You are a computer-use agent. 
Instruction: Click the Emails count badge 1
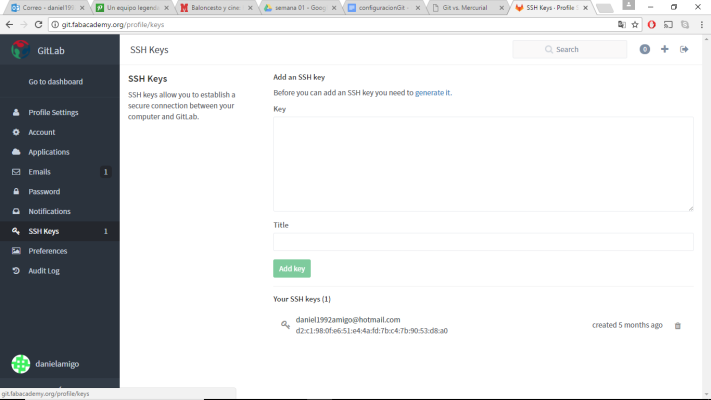(106, 172)
